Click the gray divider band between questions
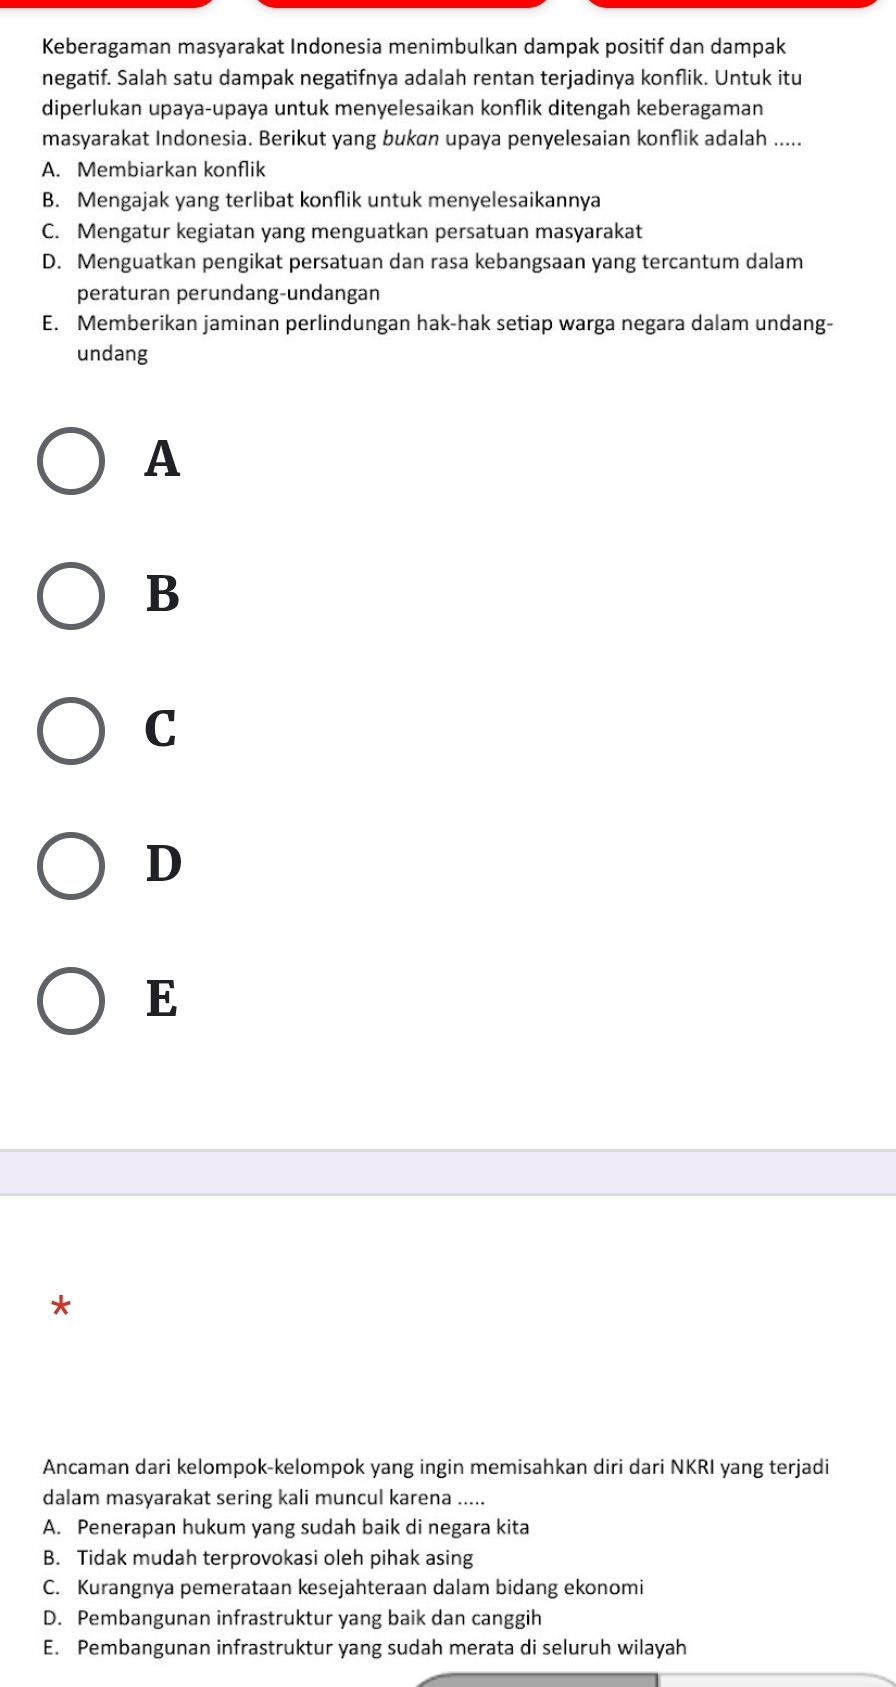 coord(448,1172)
